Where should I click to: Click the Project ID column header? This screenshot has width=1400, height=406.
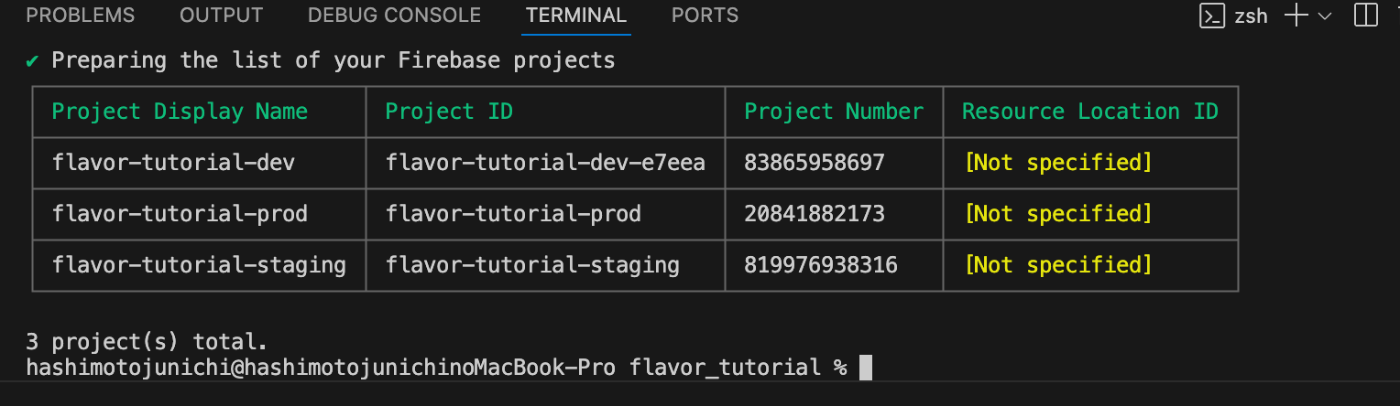(449, 111)
